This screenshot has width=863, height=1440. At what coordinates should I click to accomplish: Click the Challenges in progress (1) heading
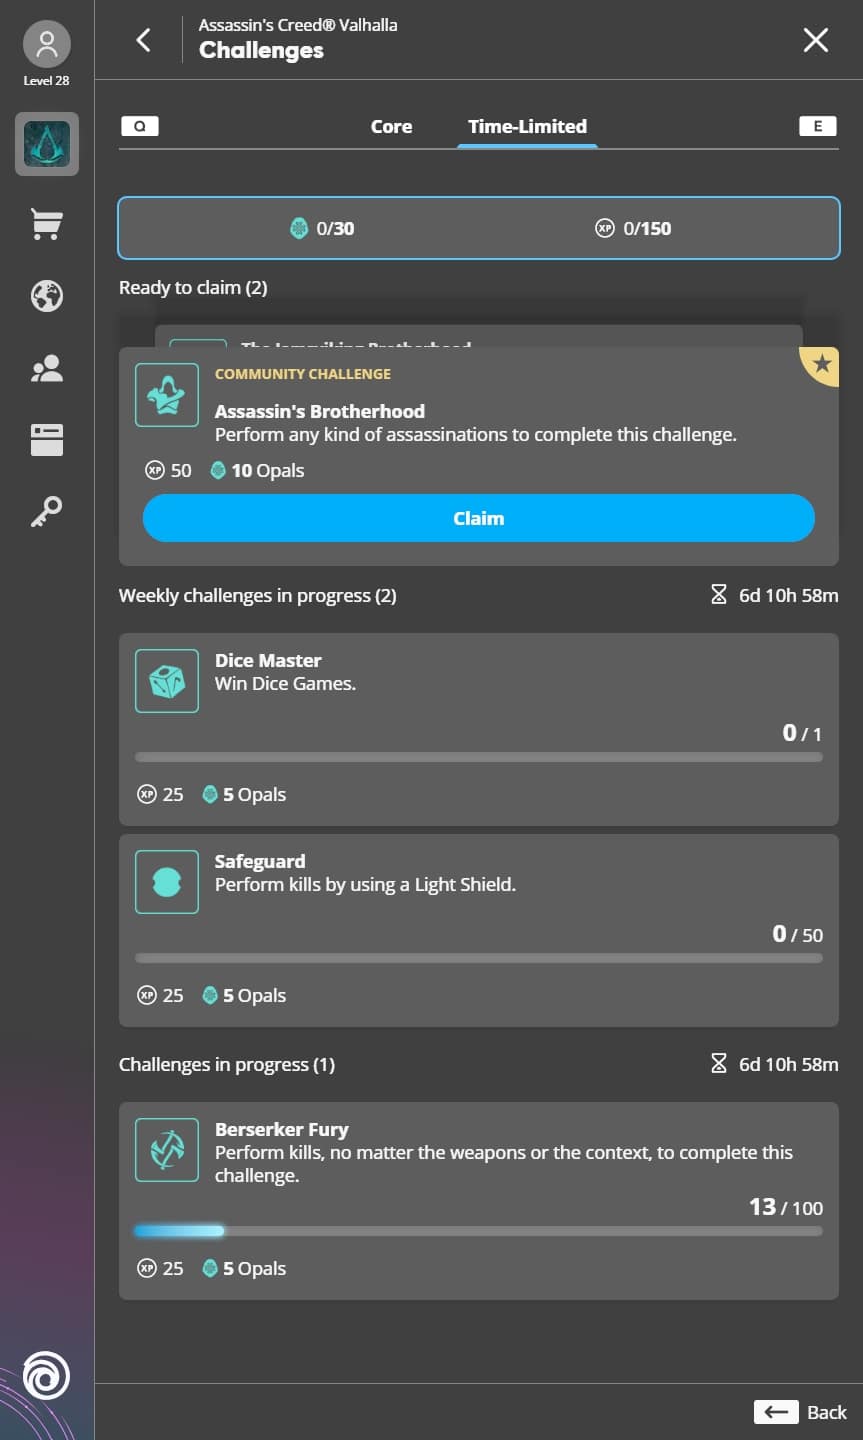[x=227, y=1064]
